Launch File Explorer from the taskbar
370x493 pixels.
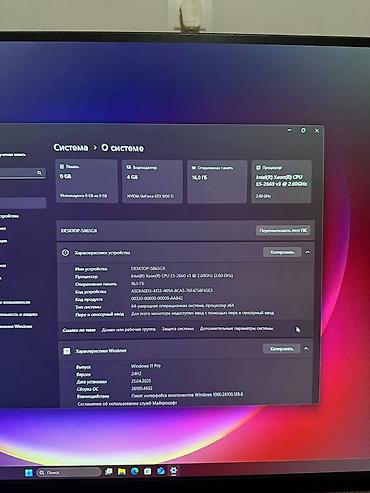click(122, 471)
